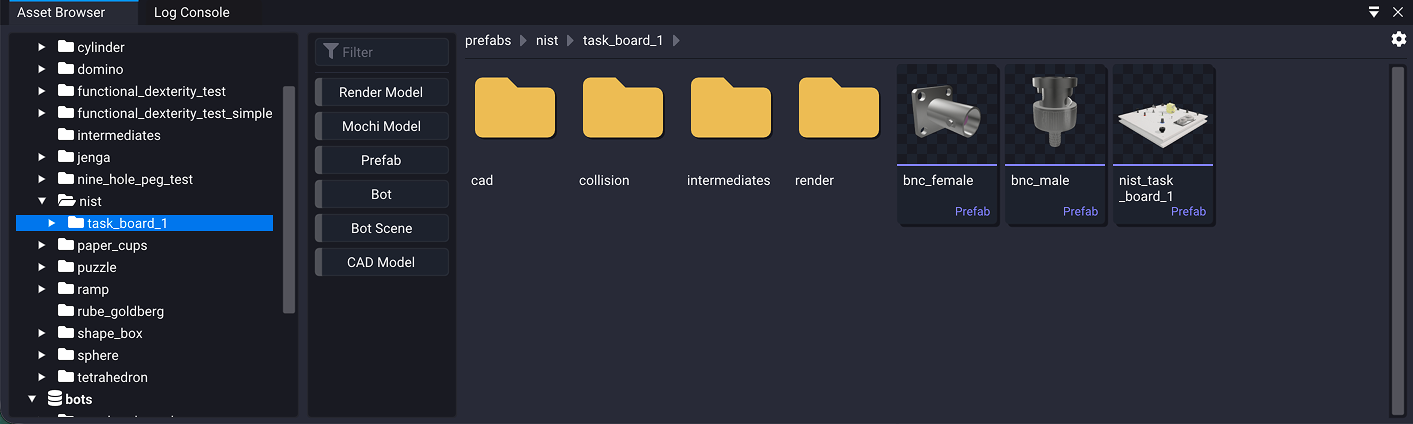The image size is (1413, 424).
Task: Collapse the bots section arrow
Action: (x=32, y=399)
